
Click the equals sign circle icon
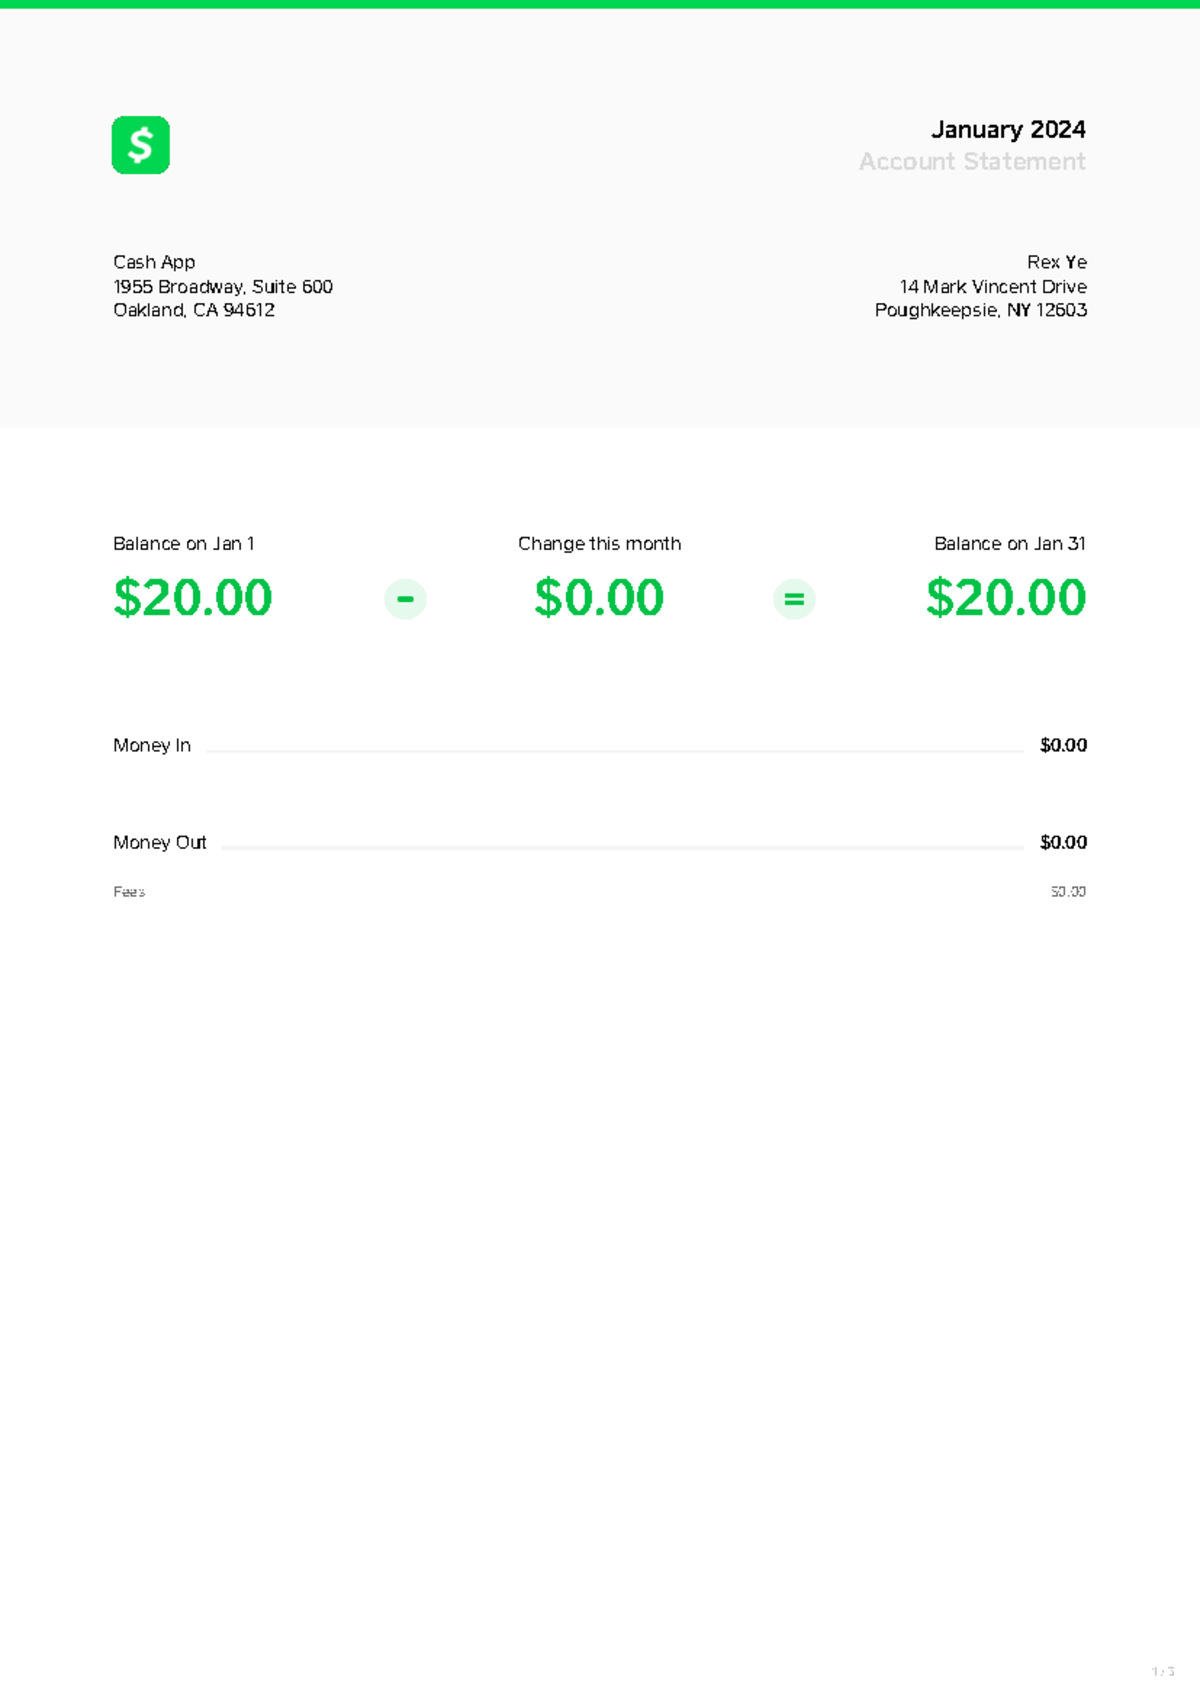(794, 599)
